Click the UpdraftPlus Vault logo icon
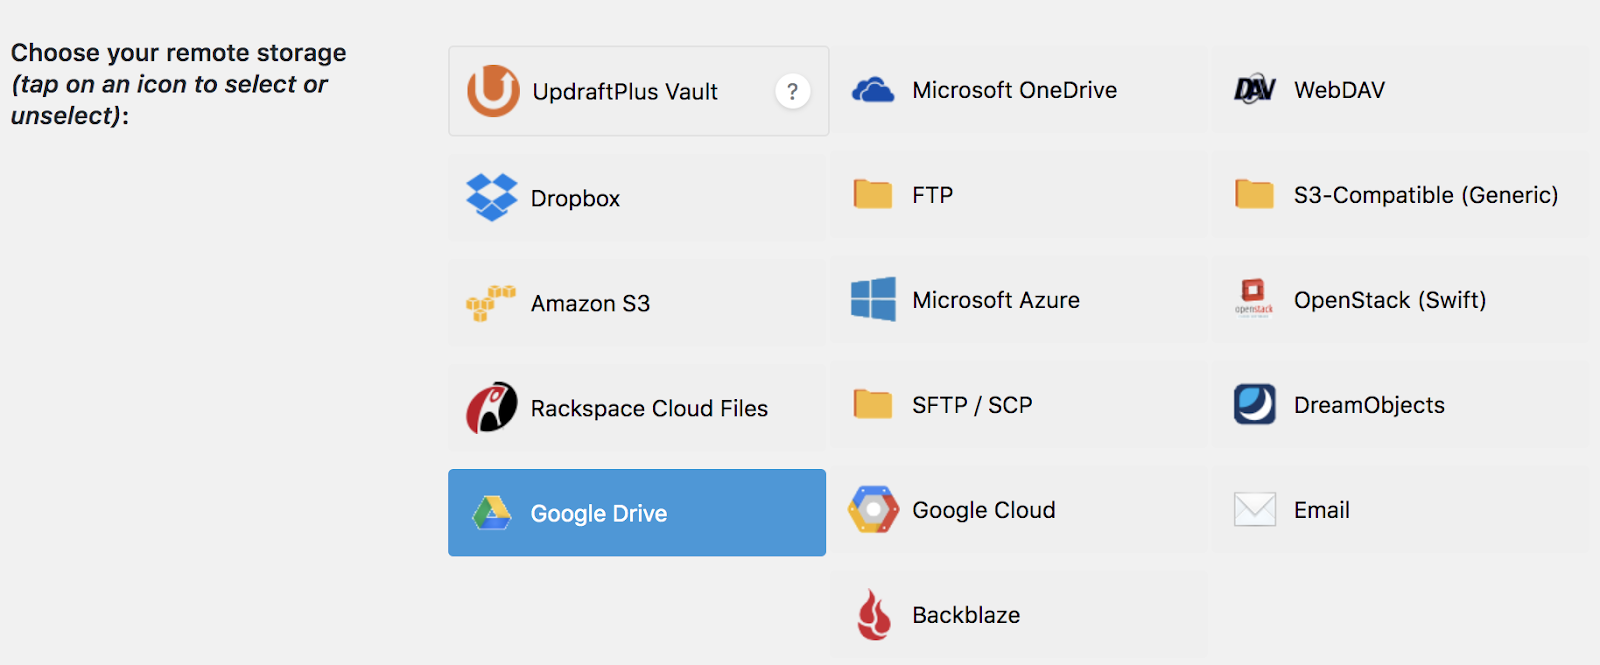The image size is (1600, 665). (x=493, y=91)
